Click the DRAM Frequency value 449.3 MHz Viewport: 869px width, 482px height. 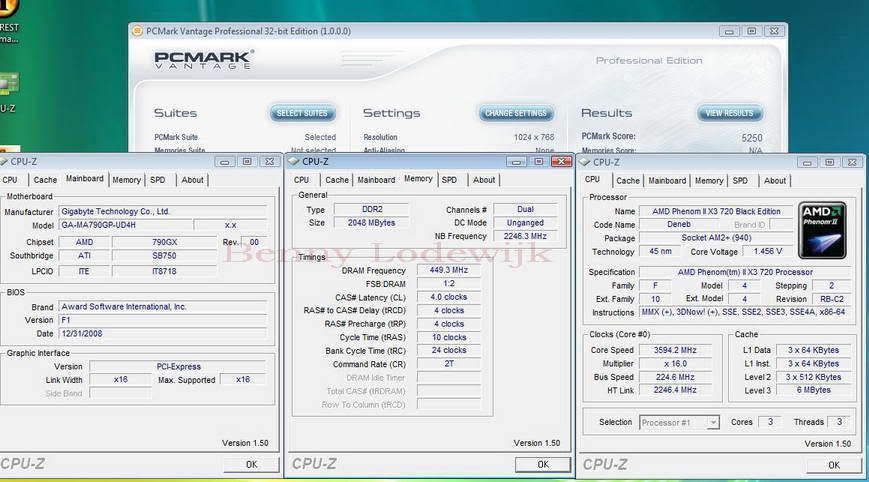(448, 270)
